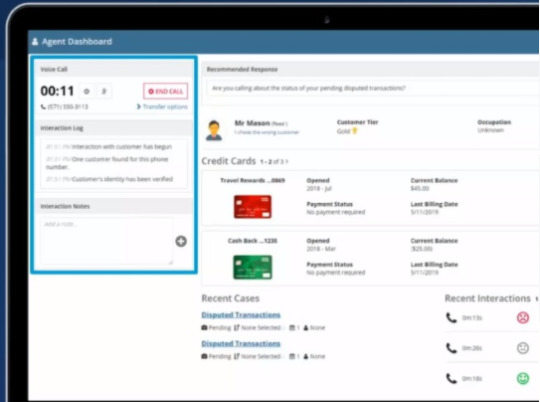The width and height of the screenshot is (540, 402).
Task: Go to next page of Credit Cards
Action: [287, 162]
